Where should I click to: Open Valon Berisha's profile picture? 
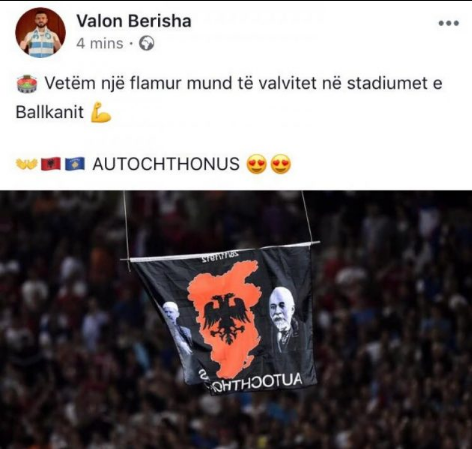pyautogui.click(x=40, y=32)
